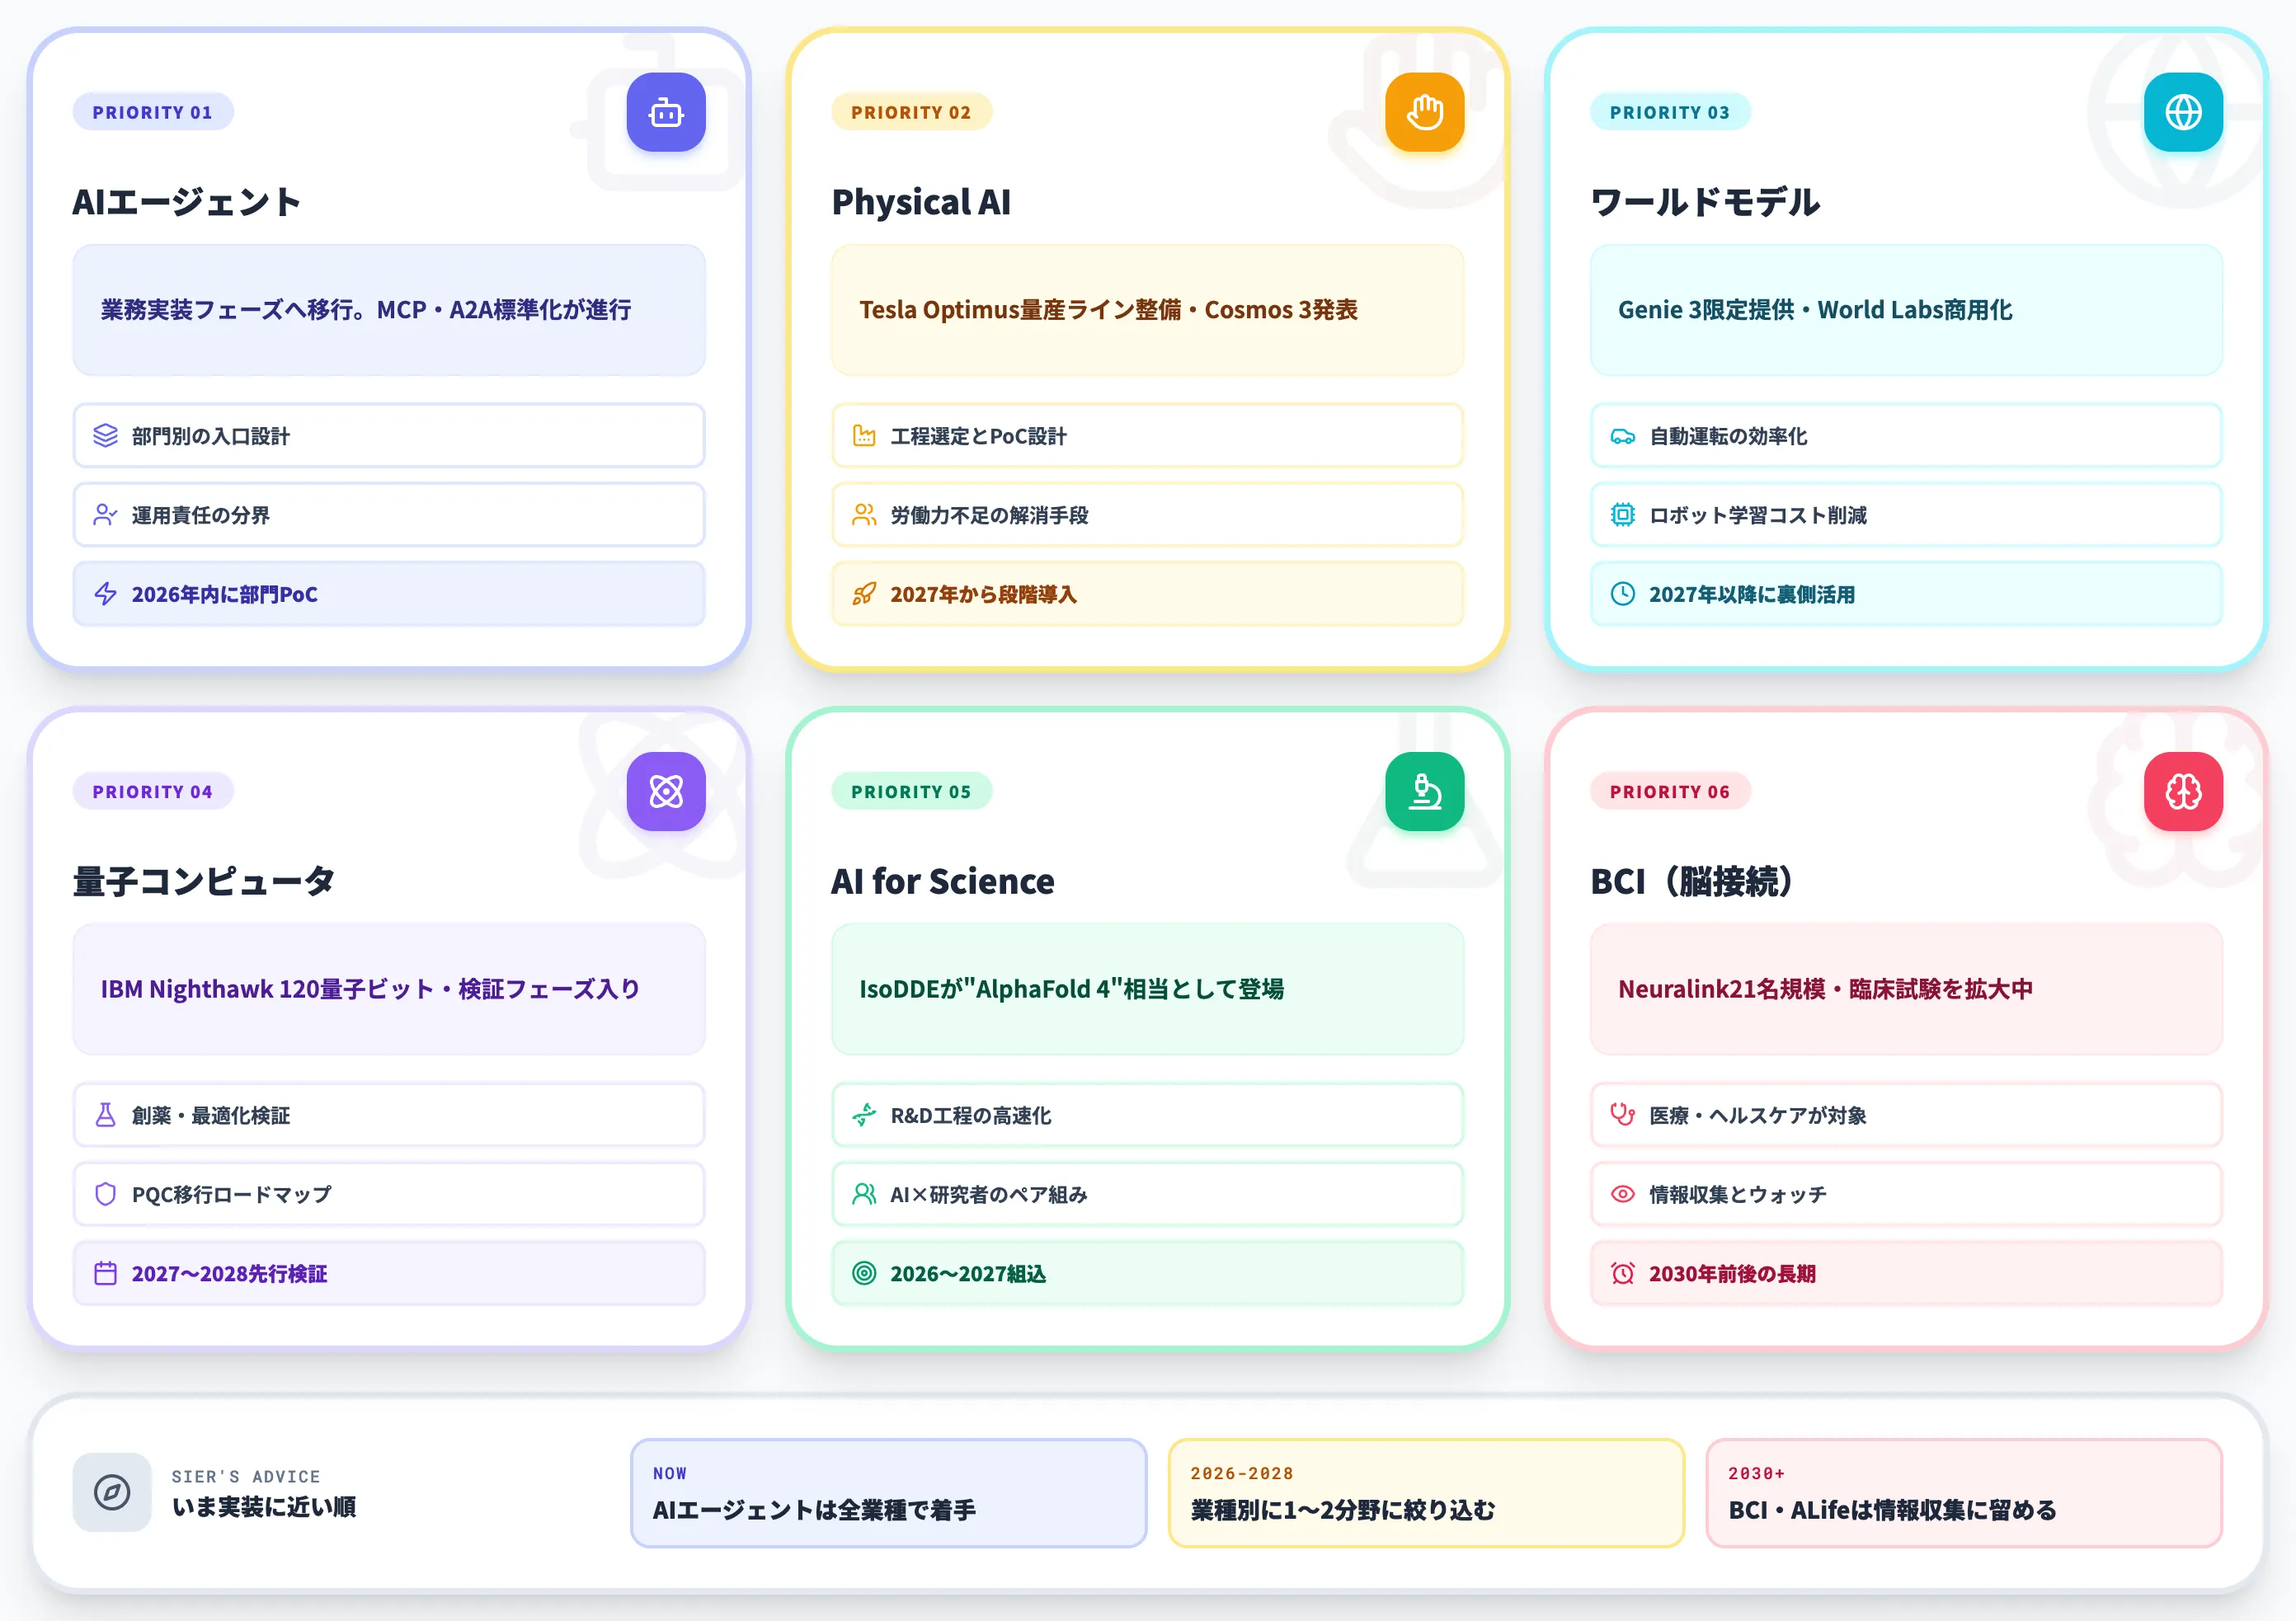Click the AIエージェント card title
The width and height of the screenshot is (2296, 1621).
pos(186,202)
